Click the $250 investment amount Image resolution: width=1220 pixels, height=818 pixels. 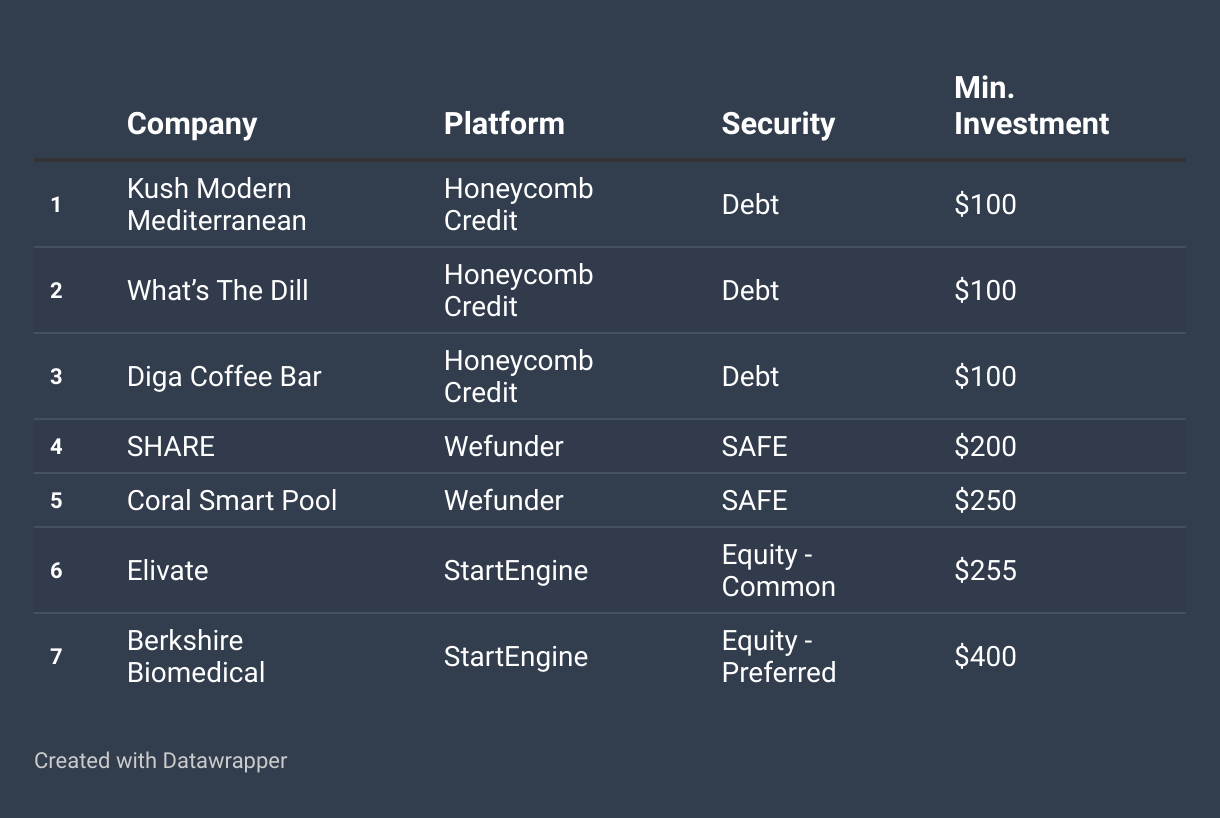(985, 501)
